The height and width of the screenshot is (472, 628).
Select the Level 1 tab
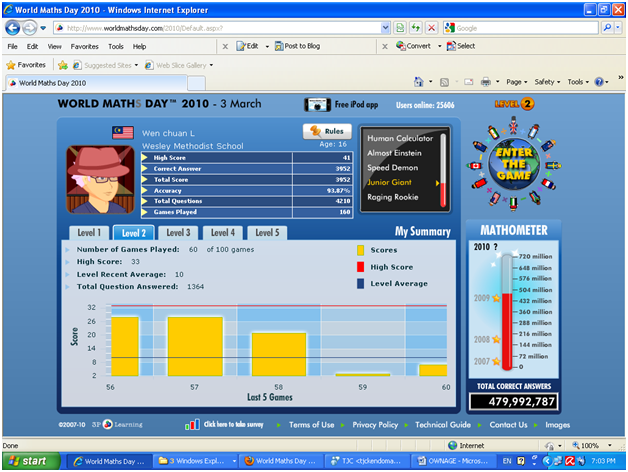coord(89,233)
